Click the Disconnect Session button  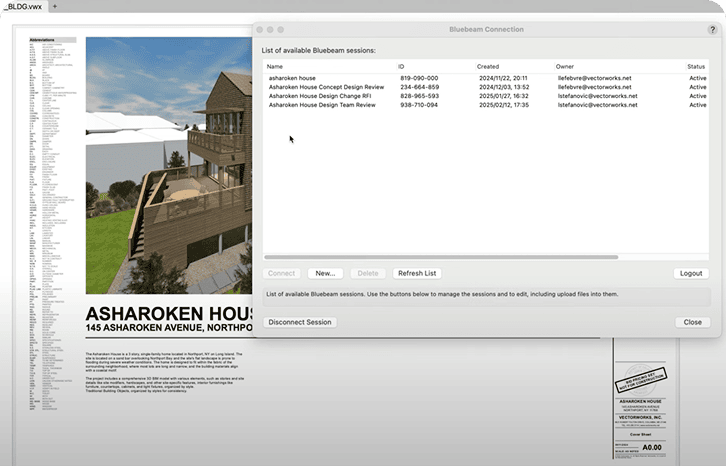pos(300,322)
